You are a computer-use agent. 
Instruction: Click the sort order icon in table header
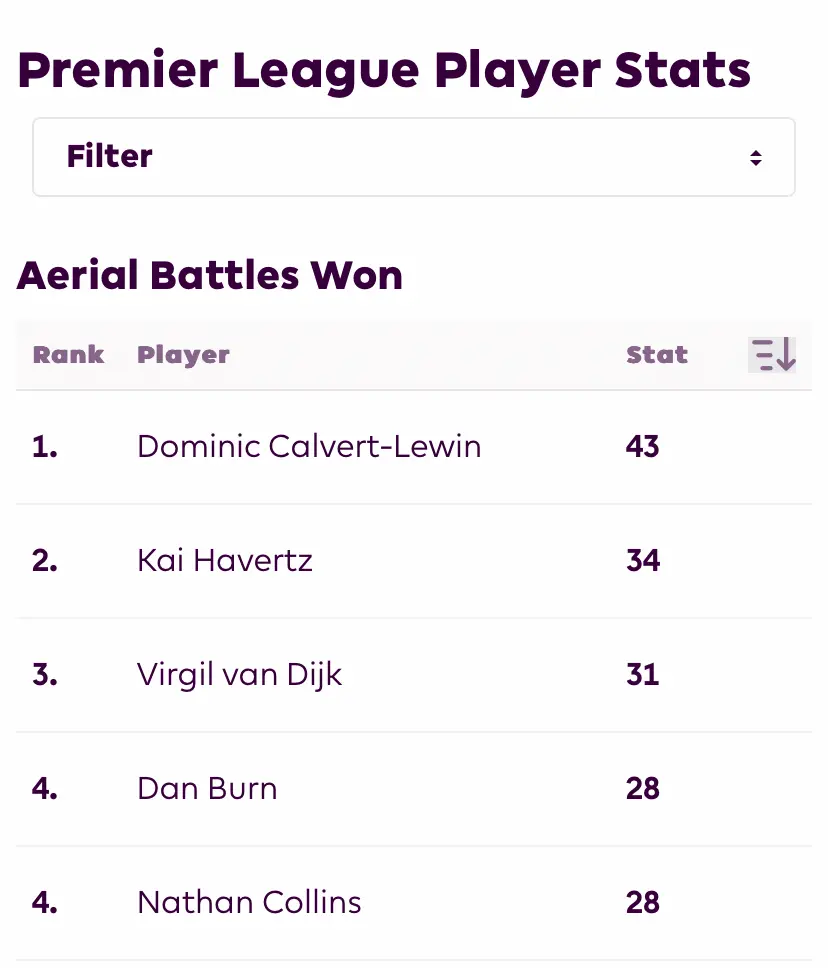(772, 355)
